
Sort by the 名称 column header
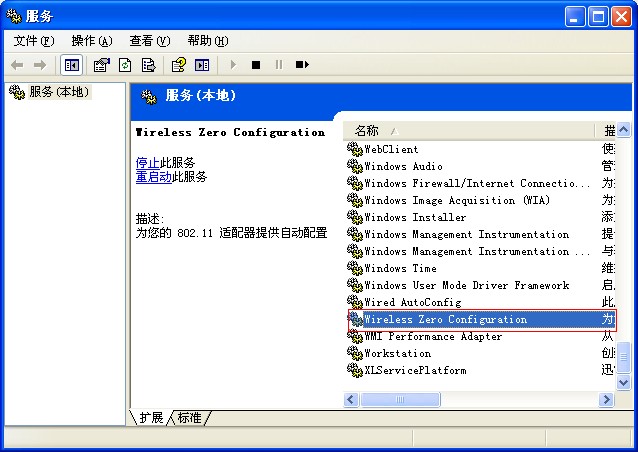point(468,131)
